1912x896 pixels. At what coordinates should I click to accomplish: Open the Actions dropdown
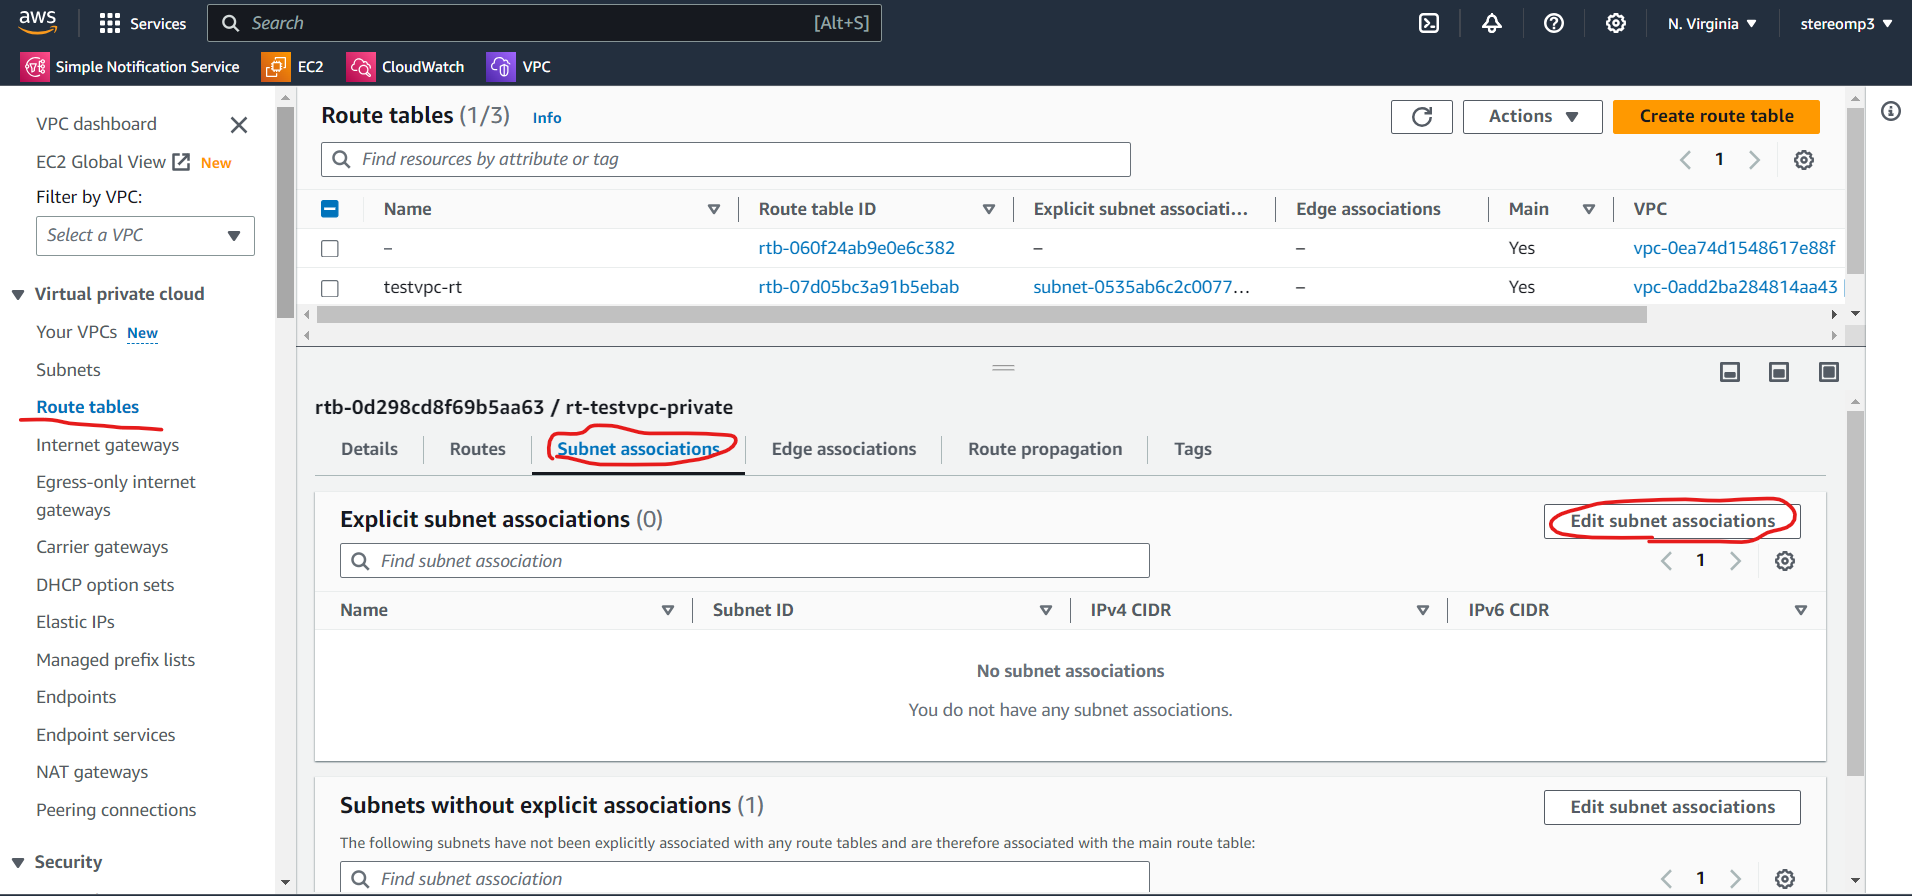point(1532,117)
